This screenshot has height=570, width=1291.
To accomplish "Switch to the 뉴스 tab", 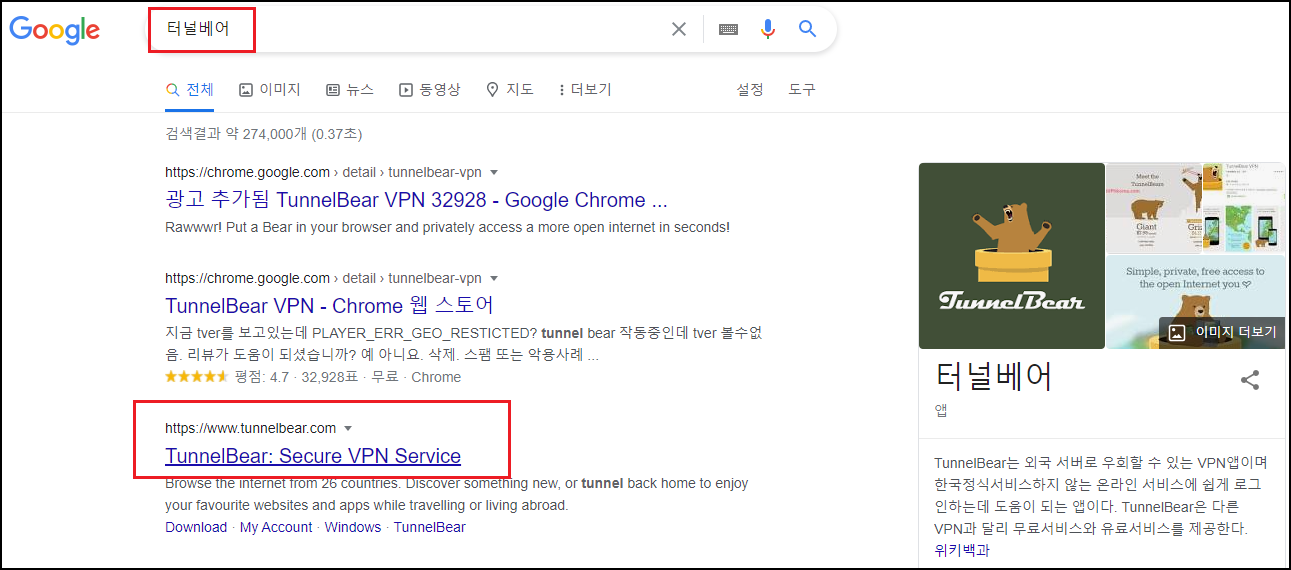I will coord(350,89).
